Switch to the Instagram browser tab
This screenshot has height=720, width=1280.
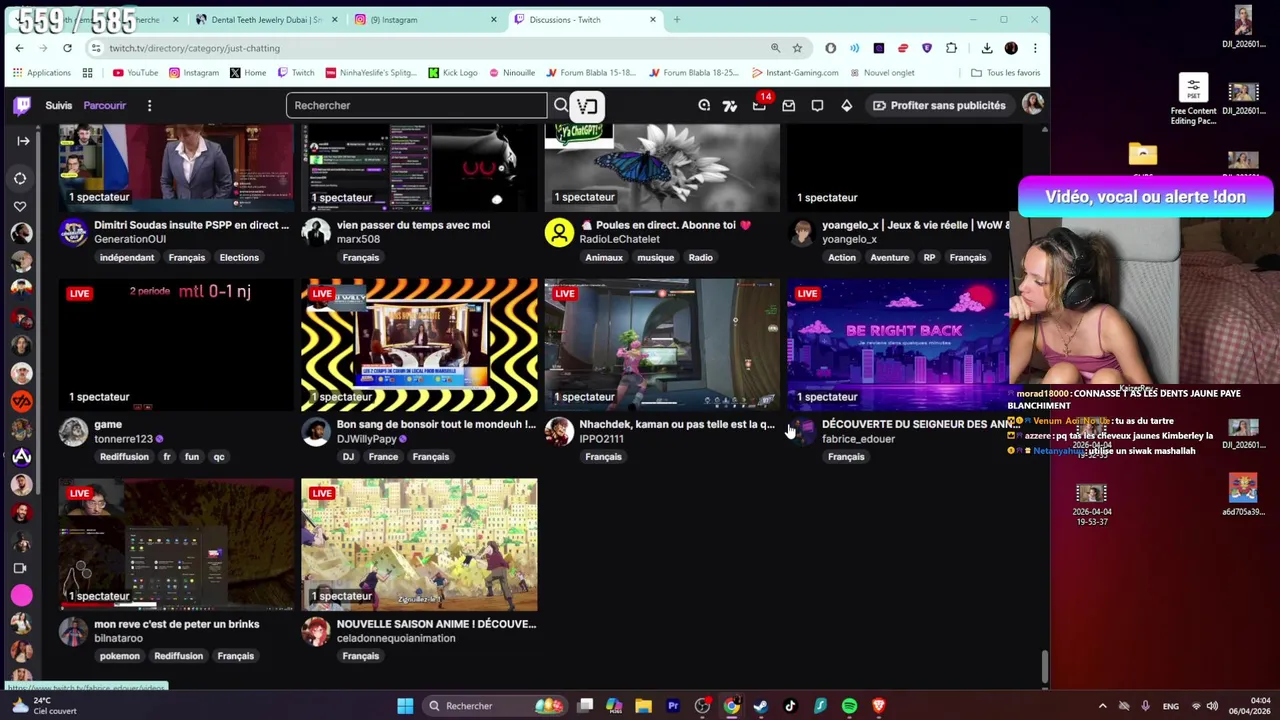[x=427, y=19]
